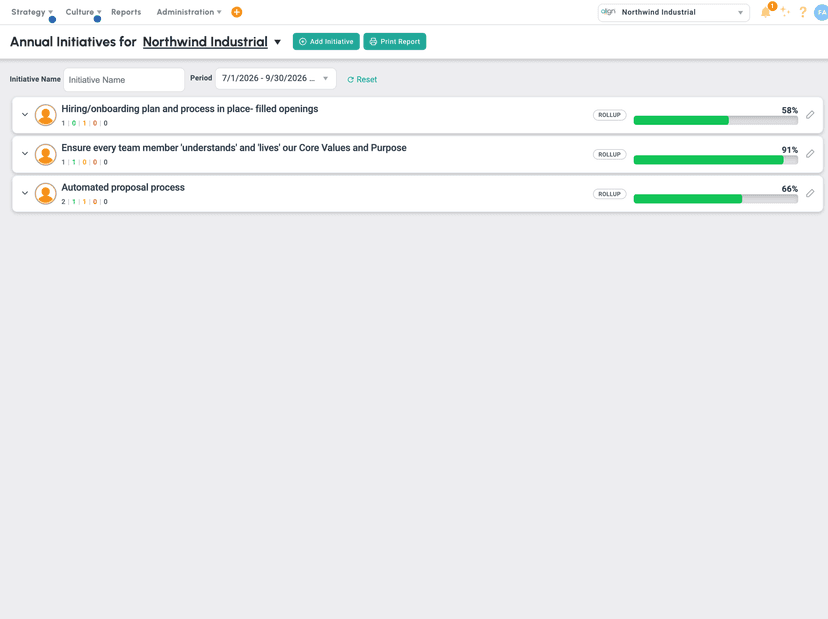Click status counts under Core Values initiative
828x619 pixels.
click(84, 162)
